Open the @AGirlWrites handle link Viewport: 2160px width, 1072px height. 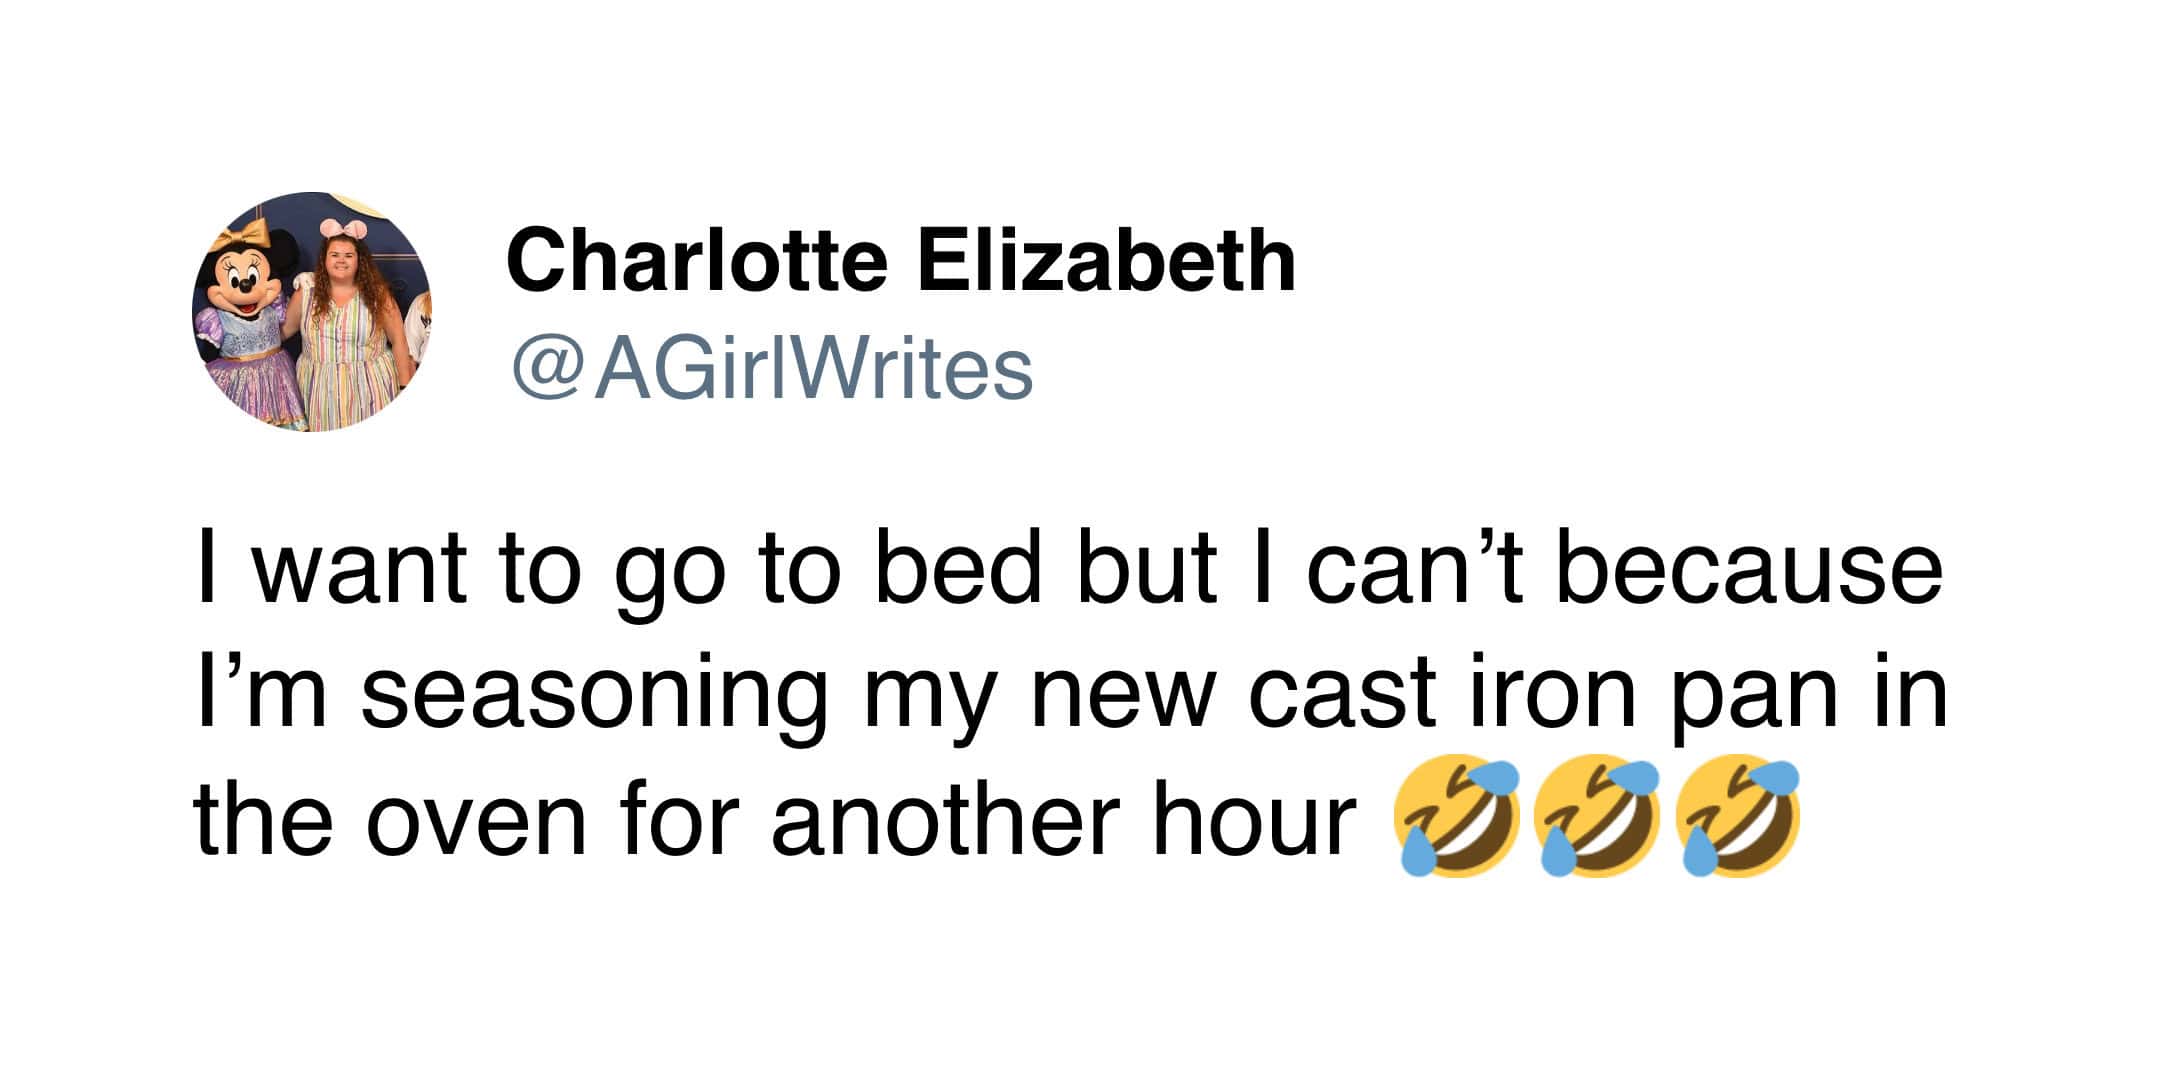pyautogui.click(x=771, y=368)
